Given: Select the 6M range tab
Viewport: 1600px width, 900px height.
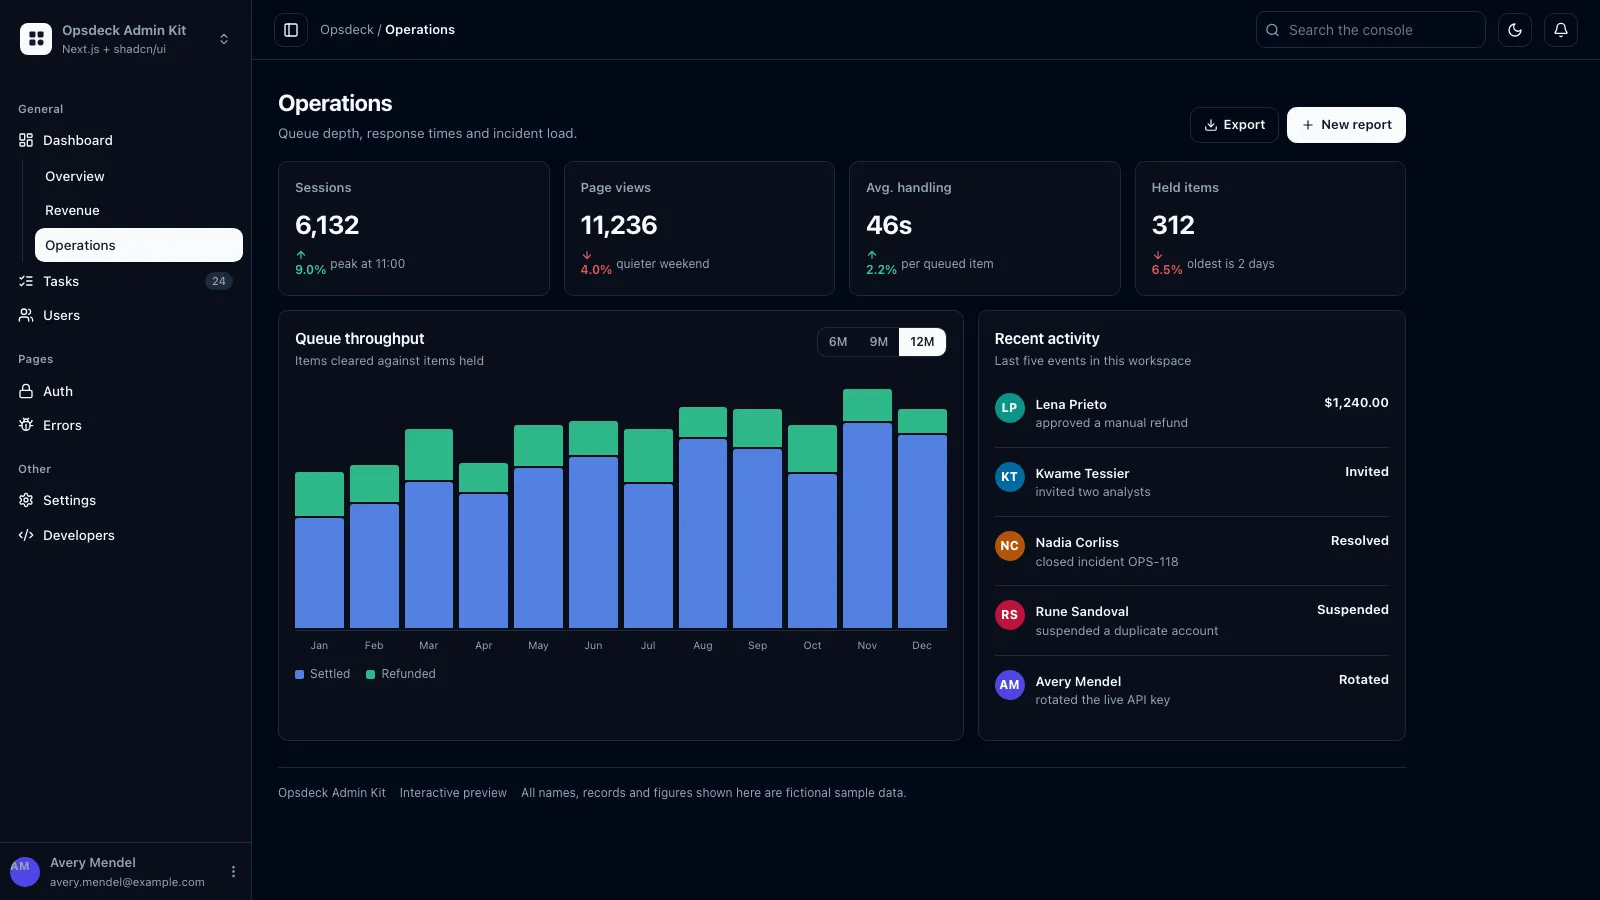Looking at the screenshot, I should (x=838, y=342).
